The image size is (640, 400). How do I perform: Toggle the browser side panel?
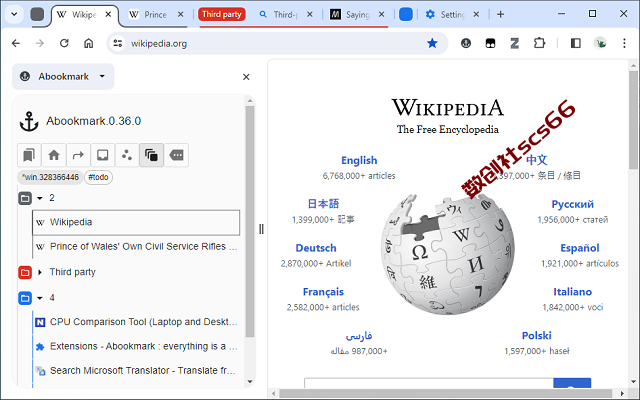click(x=576, y=43)
